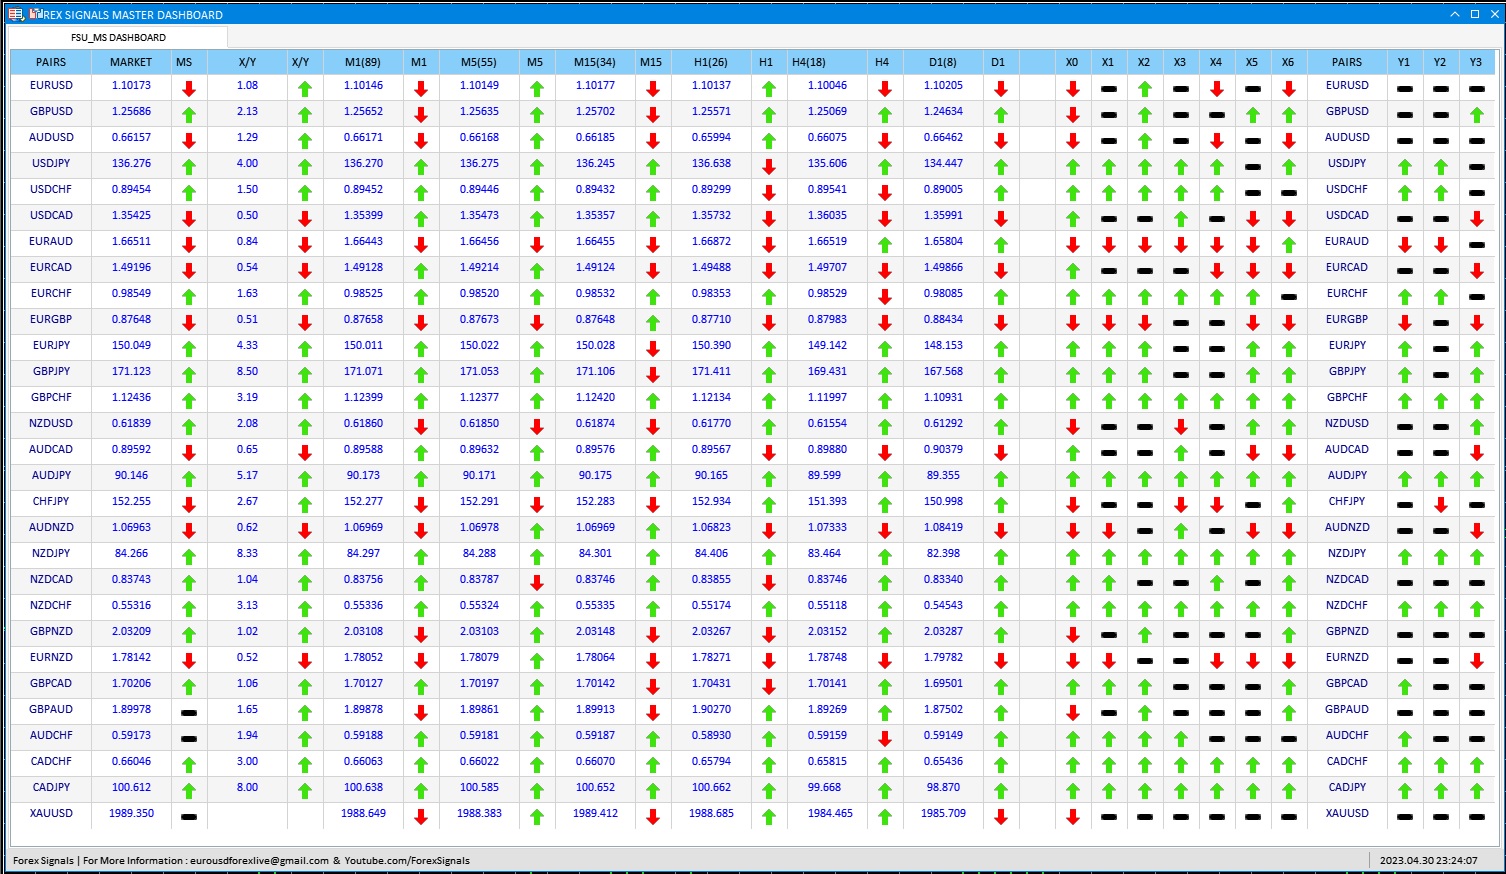This screenshot has height=874, width=1506.
Task: Click EURNZD red Y3 down arrow
Action: point(1477,661)
